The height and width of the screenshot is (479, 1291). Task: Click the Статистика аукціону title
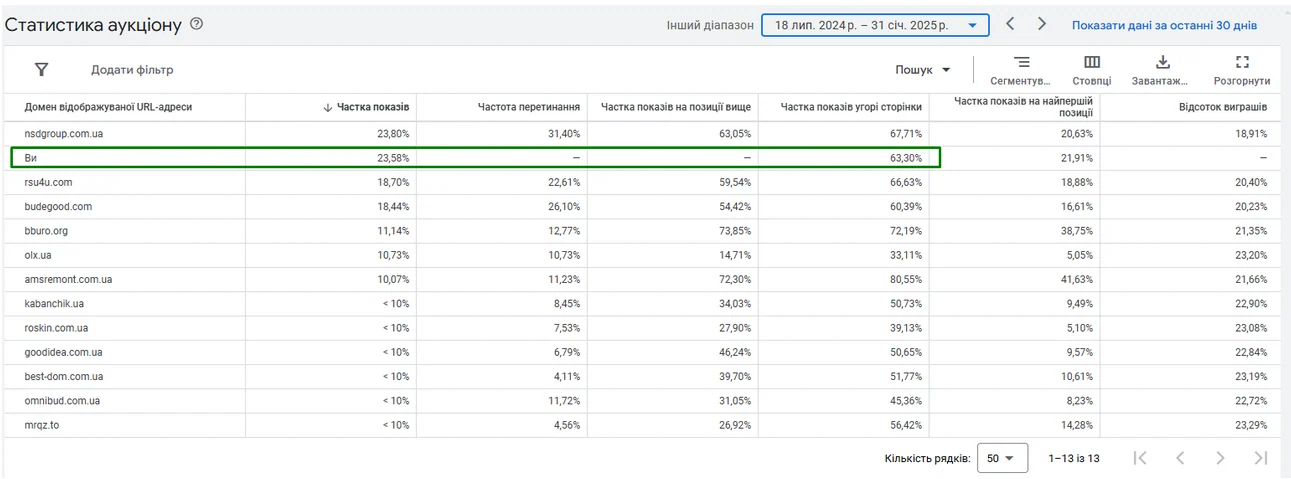tap(93, 25)
